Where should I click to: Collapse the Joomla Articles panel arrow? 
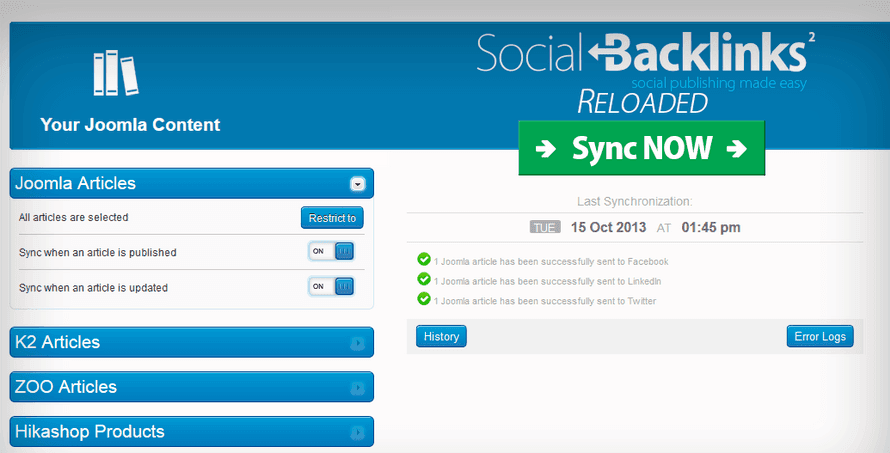tap(357, 184)
